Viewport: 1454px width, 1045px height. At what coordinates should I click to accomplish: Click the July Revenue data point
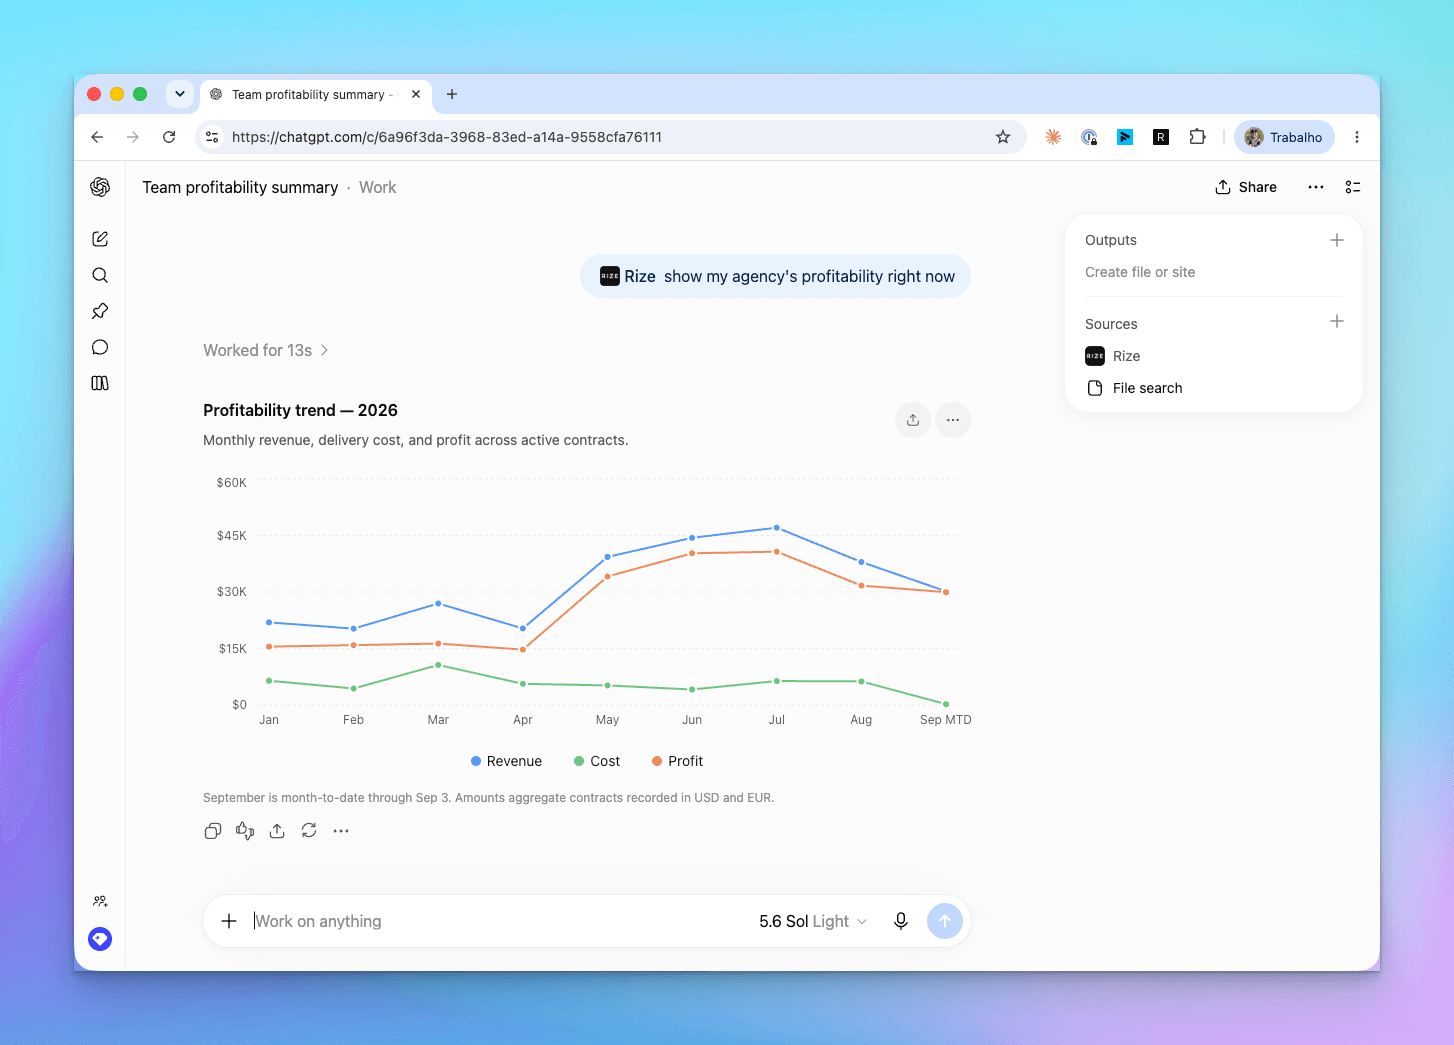777,528
